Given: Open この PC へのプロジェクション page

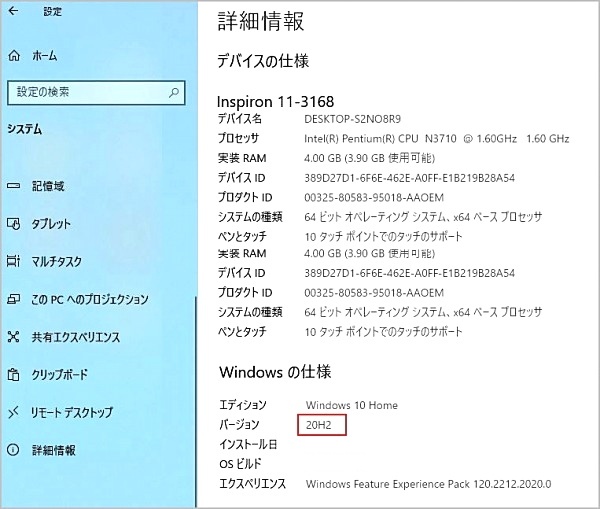Looking at the screenshot, I should pos(90,299).
